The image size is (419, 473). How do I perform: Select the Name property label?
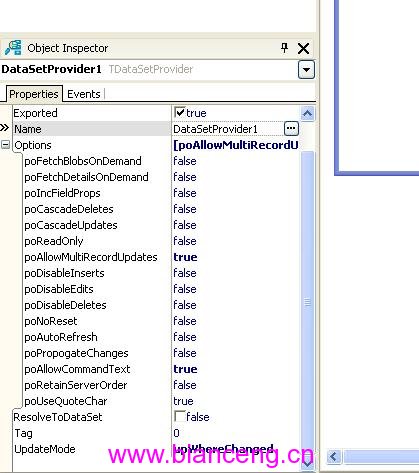[28, 129]
